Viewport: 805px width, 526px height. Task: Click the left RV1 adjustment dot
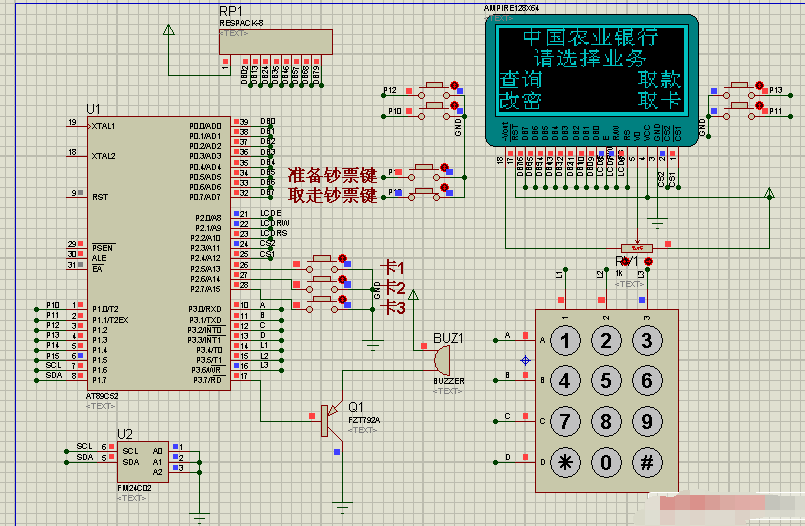pyautogui.click(x=625, y=262)
